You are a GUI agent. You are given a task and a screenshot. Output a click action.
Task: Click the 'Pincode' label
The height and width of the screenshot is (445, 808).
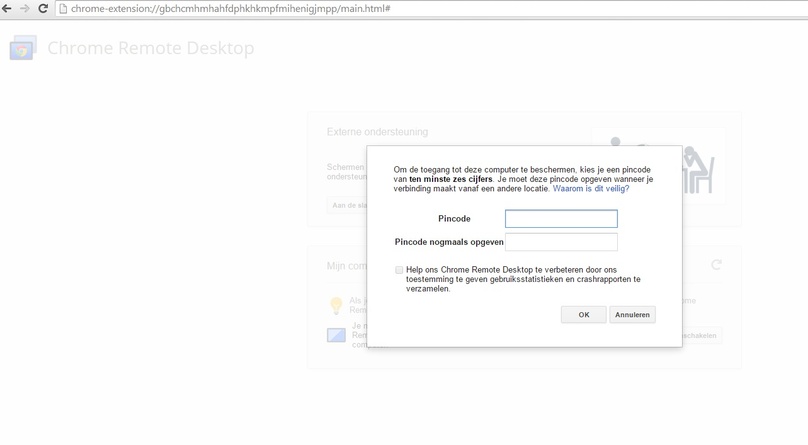click(x=454, y=218)
